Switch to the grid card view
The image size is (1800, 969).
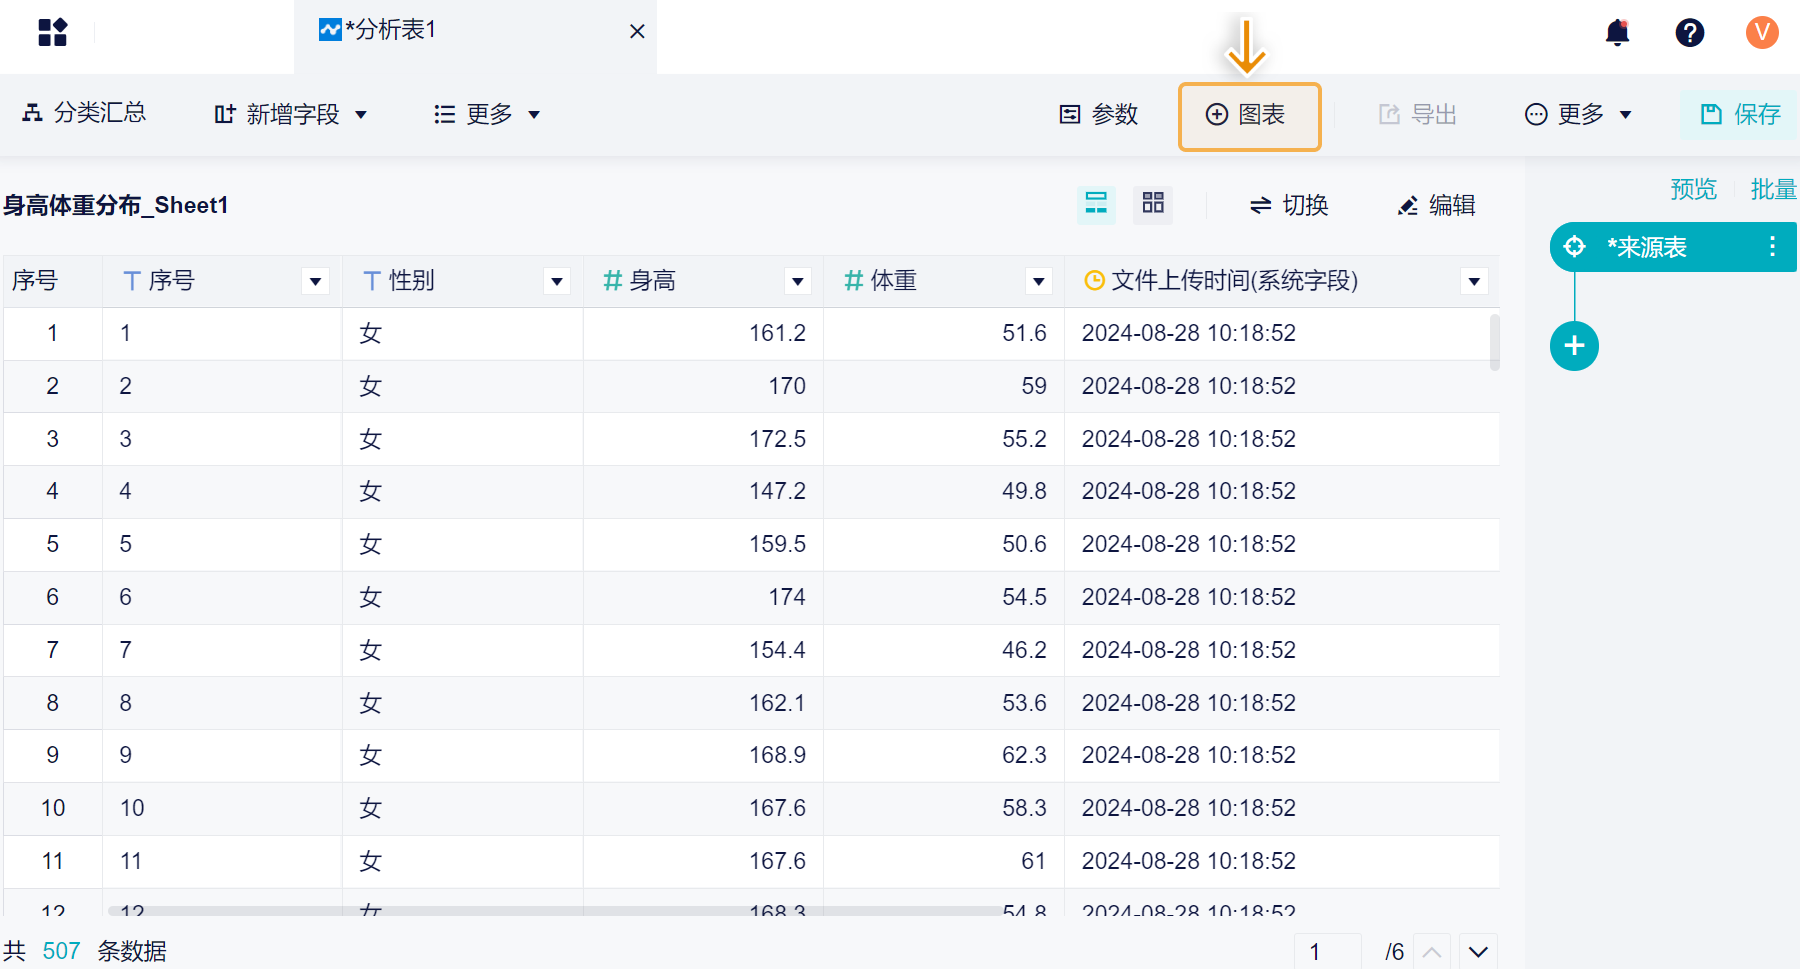1153,204
